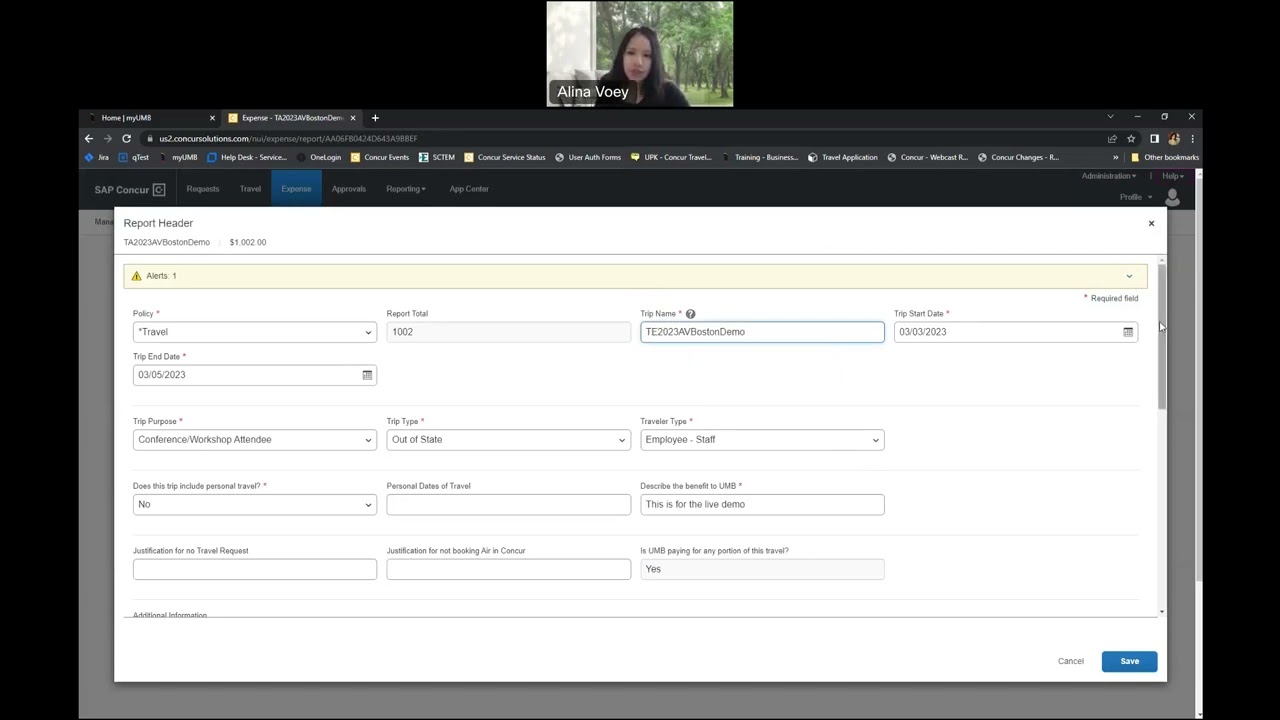Screen dimensions: 1280x720
Task: Click the Chrome tab search chevron
Action: point(1110,118)
